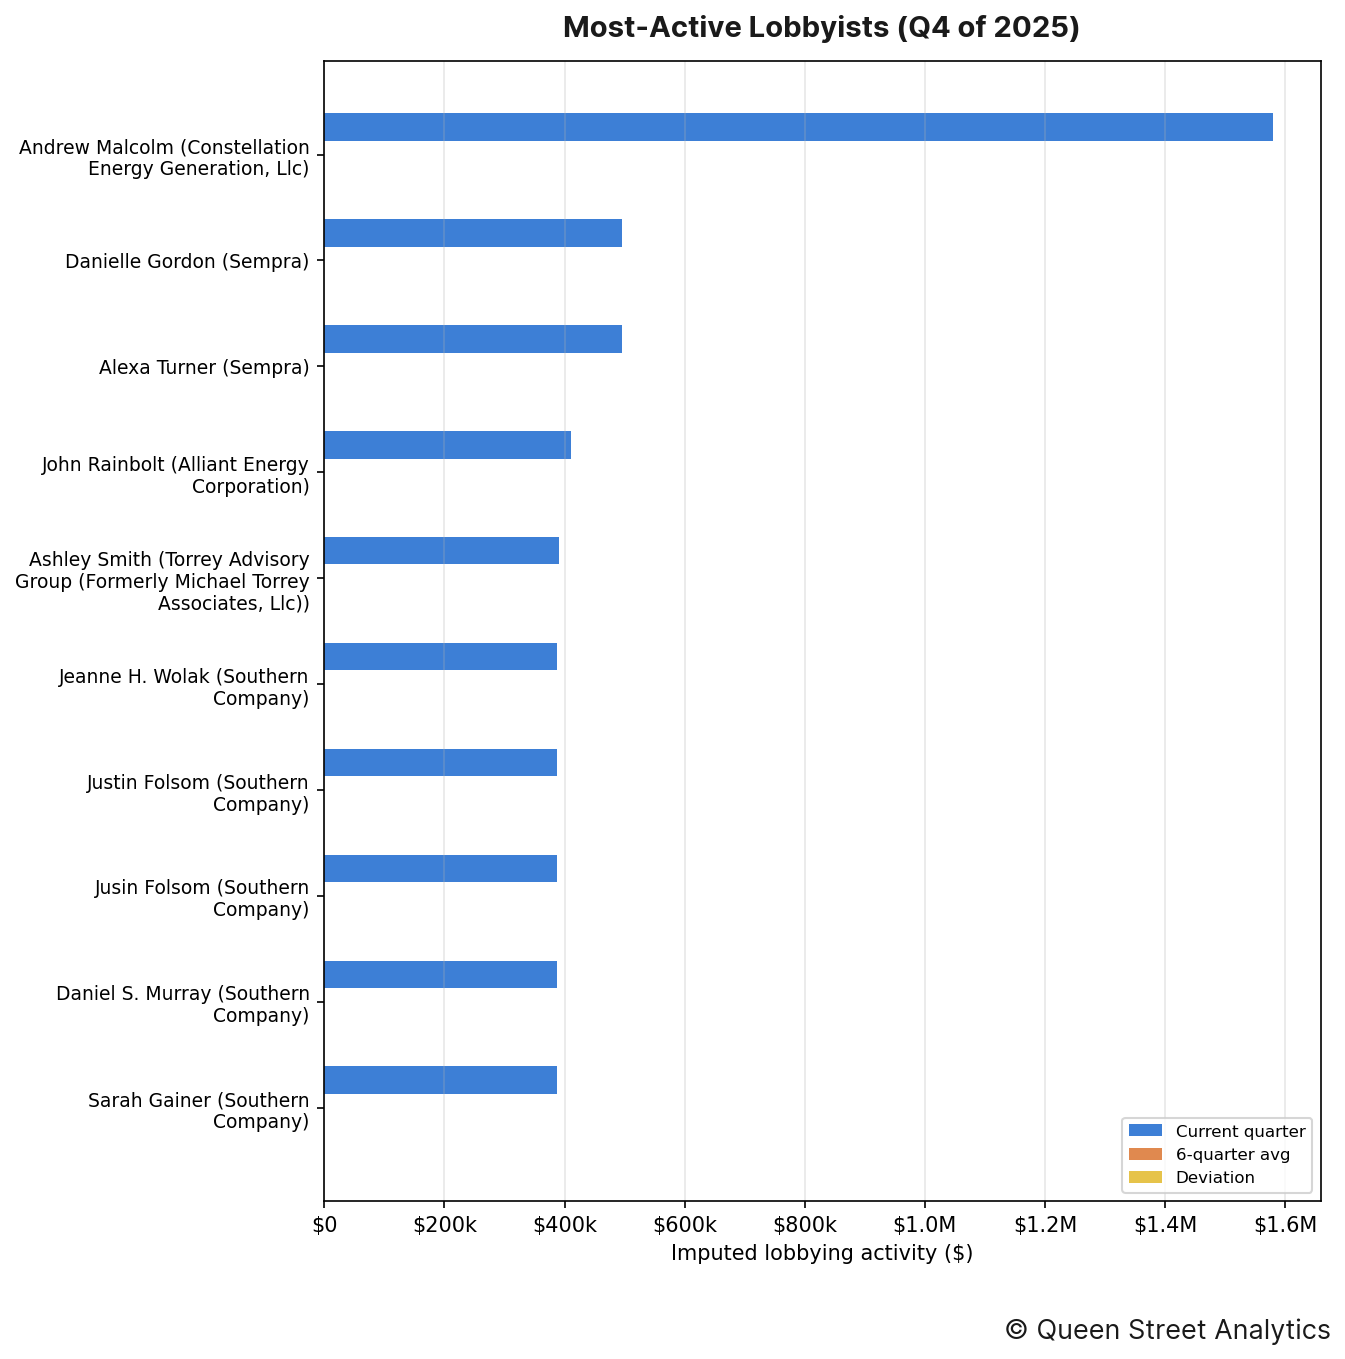Viewport: 1345px width, 1359px height.
Task: Click the Alexa Turner (Sempra) bar
Action: click(x=473, y=339)
